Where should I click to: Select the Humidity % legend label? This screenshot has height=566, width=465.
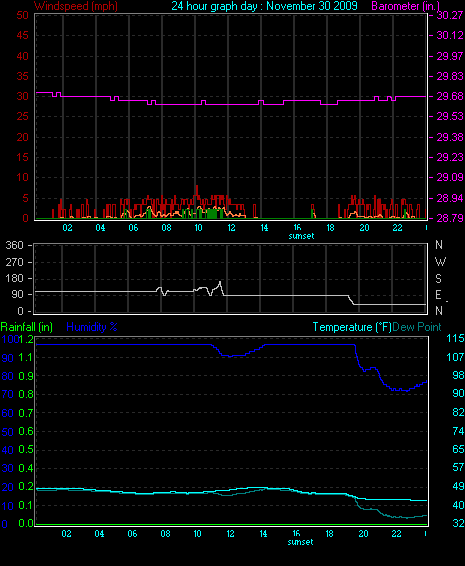coord(92,327)
